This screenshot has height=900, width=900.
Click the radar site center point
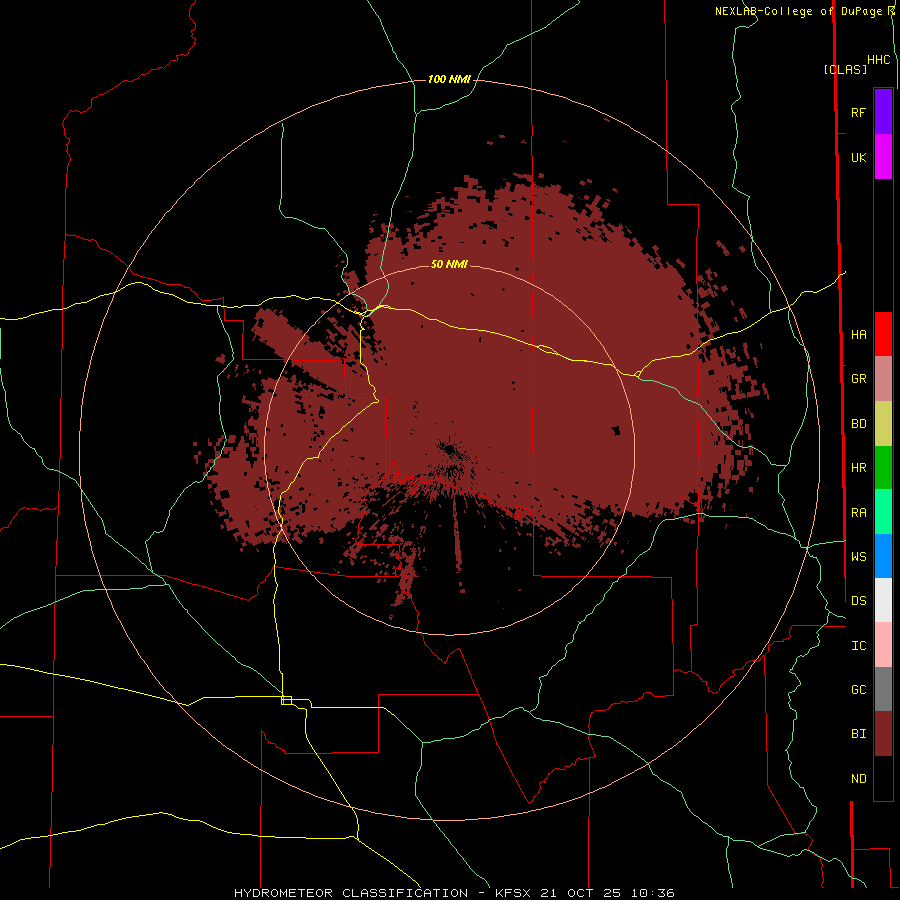(x=450, y=449)
